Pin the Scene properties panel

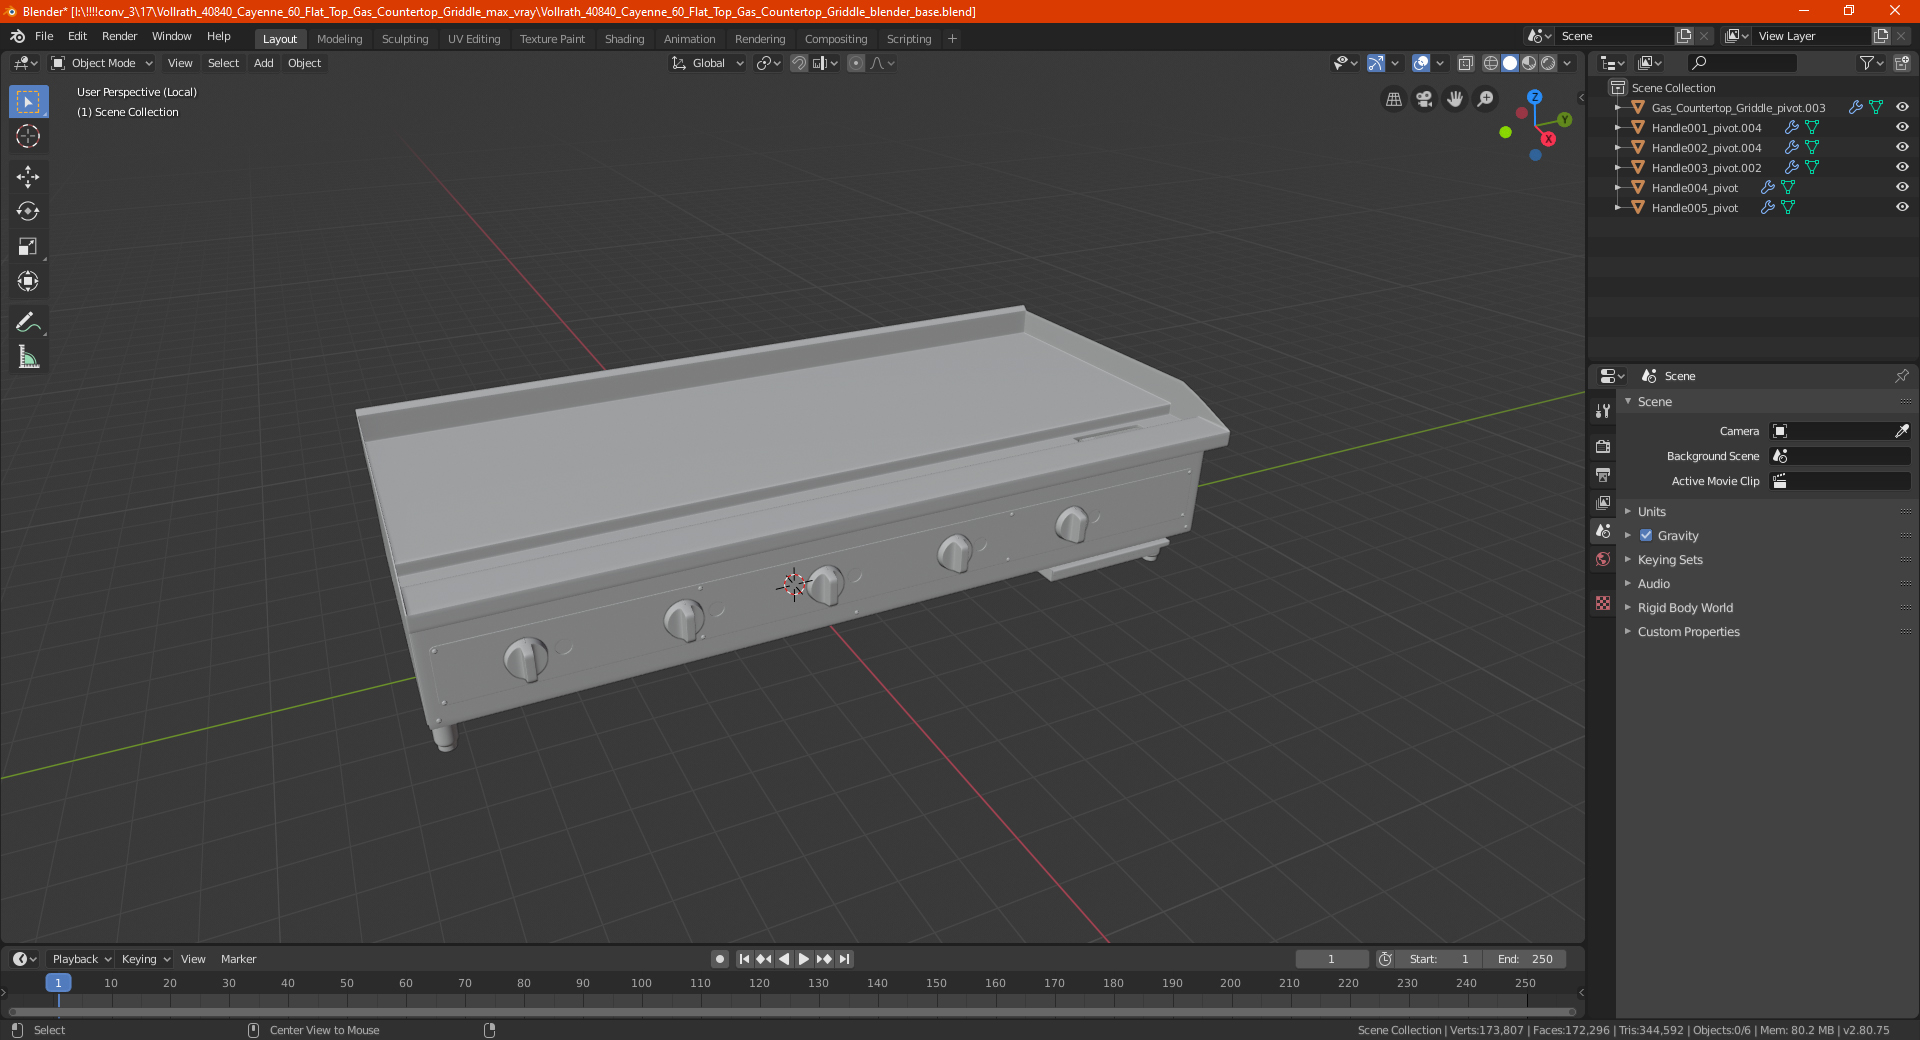coord(1901,376)
